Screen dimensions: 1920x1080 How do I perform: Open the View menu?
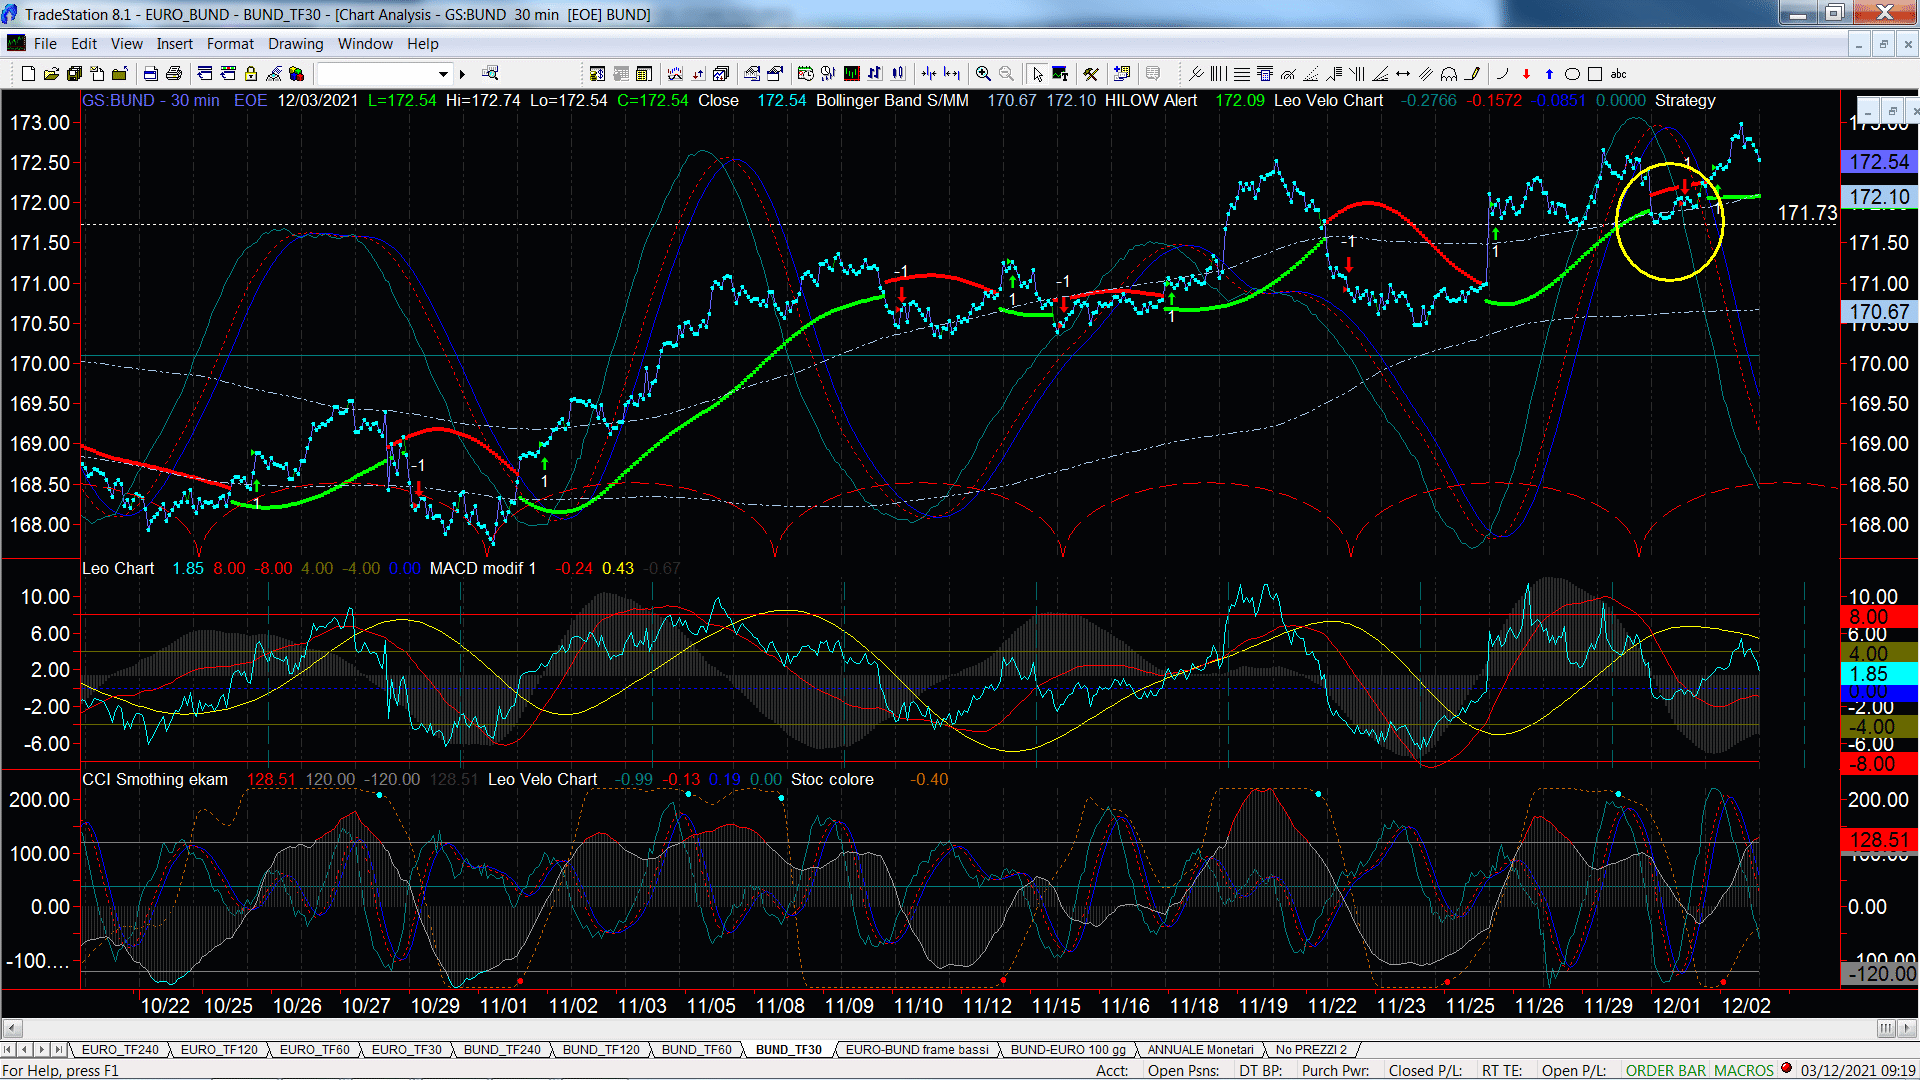coord(127,44)
